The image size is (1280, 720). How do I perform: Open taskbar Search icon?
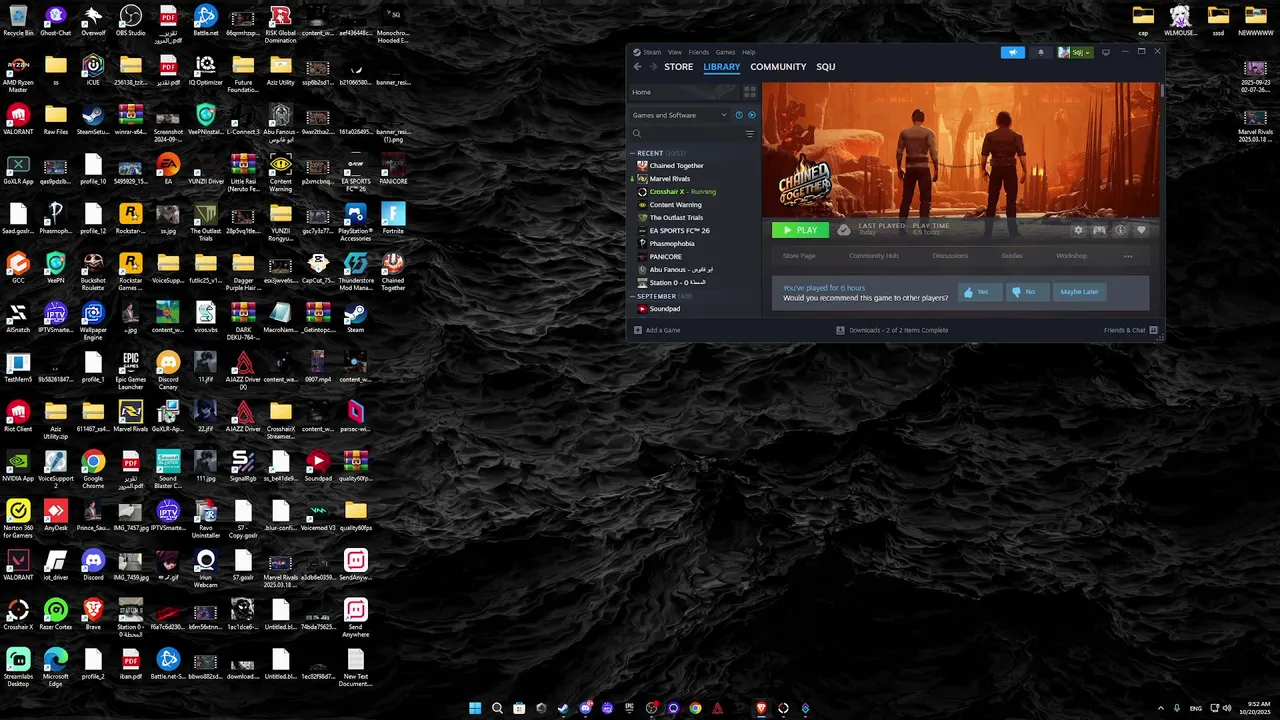497,708
